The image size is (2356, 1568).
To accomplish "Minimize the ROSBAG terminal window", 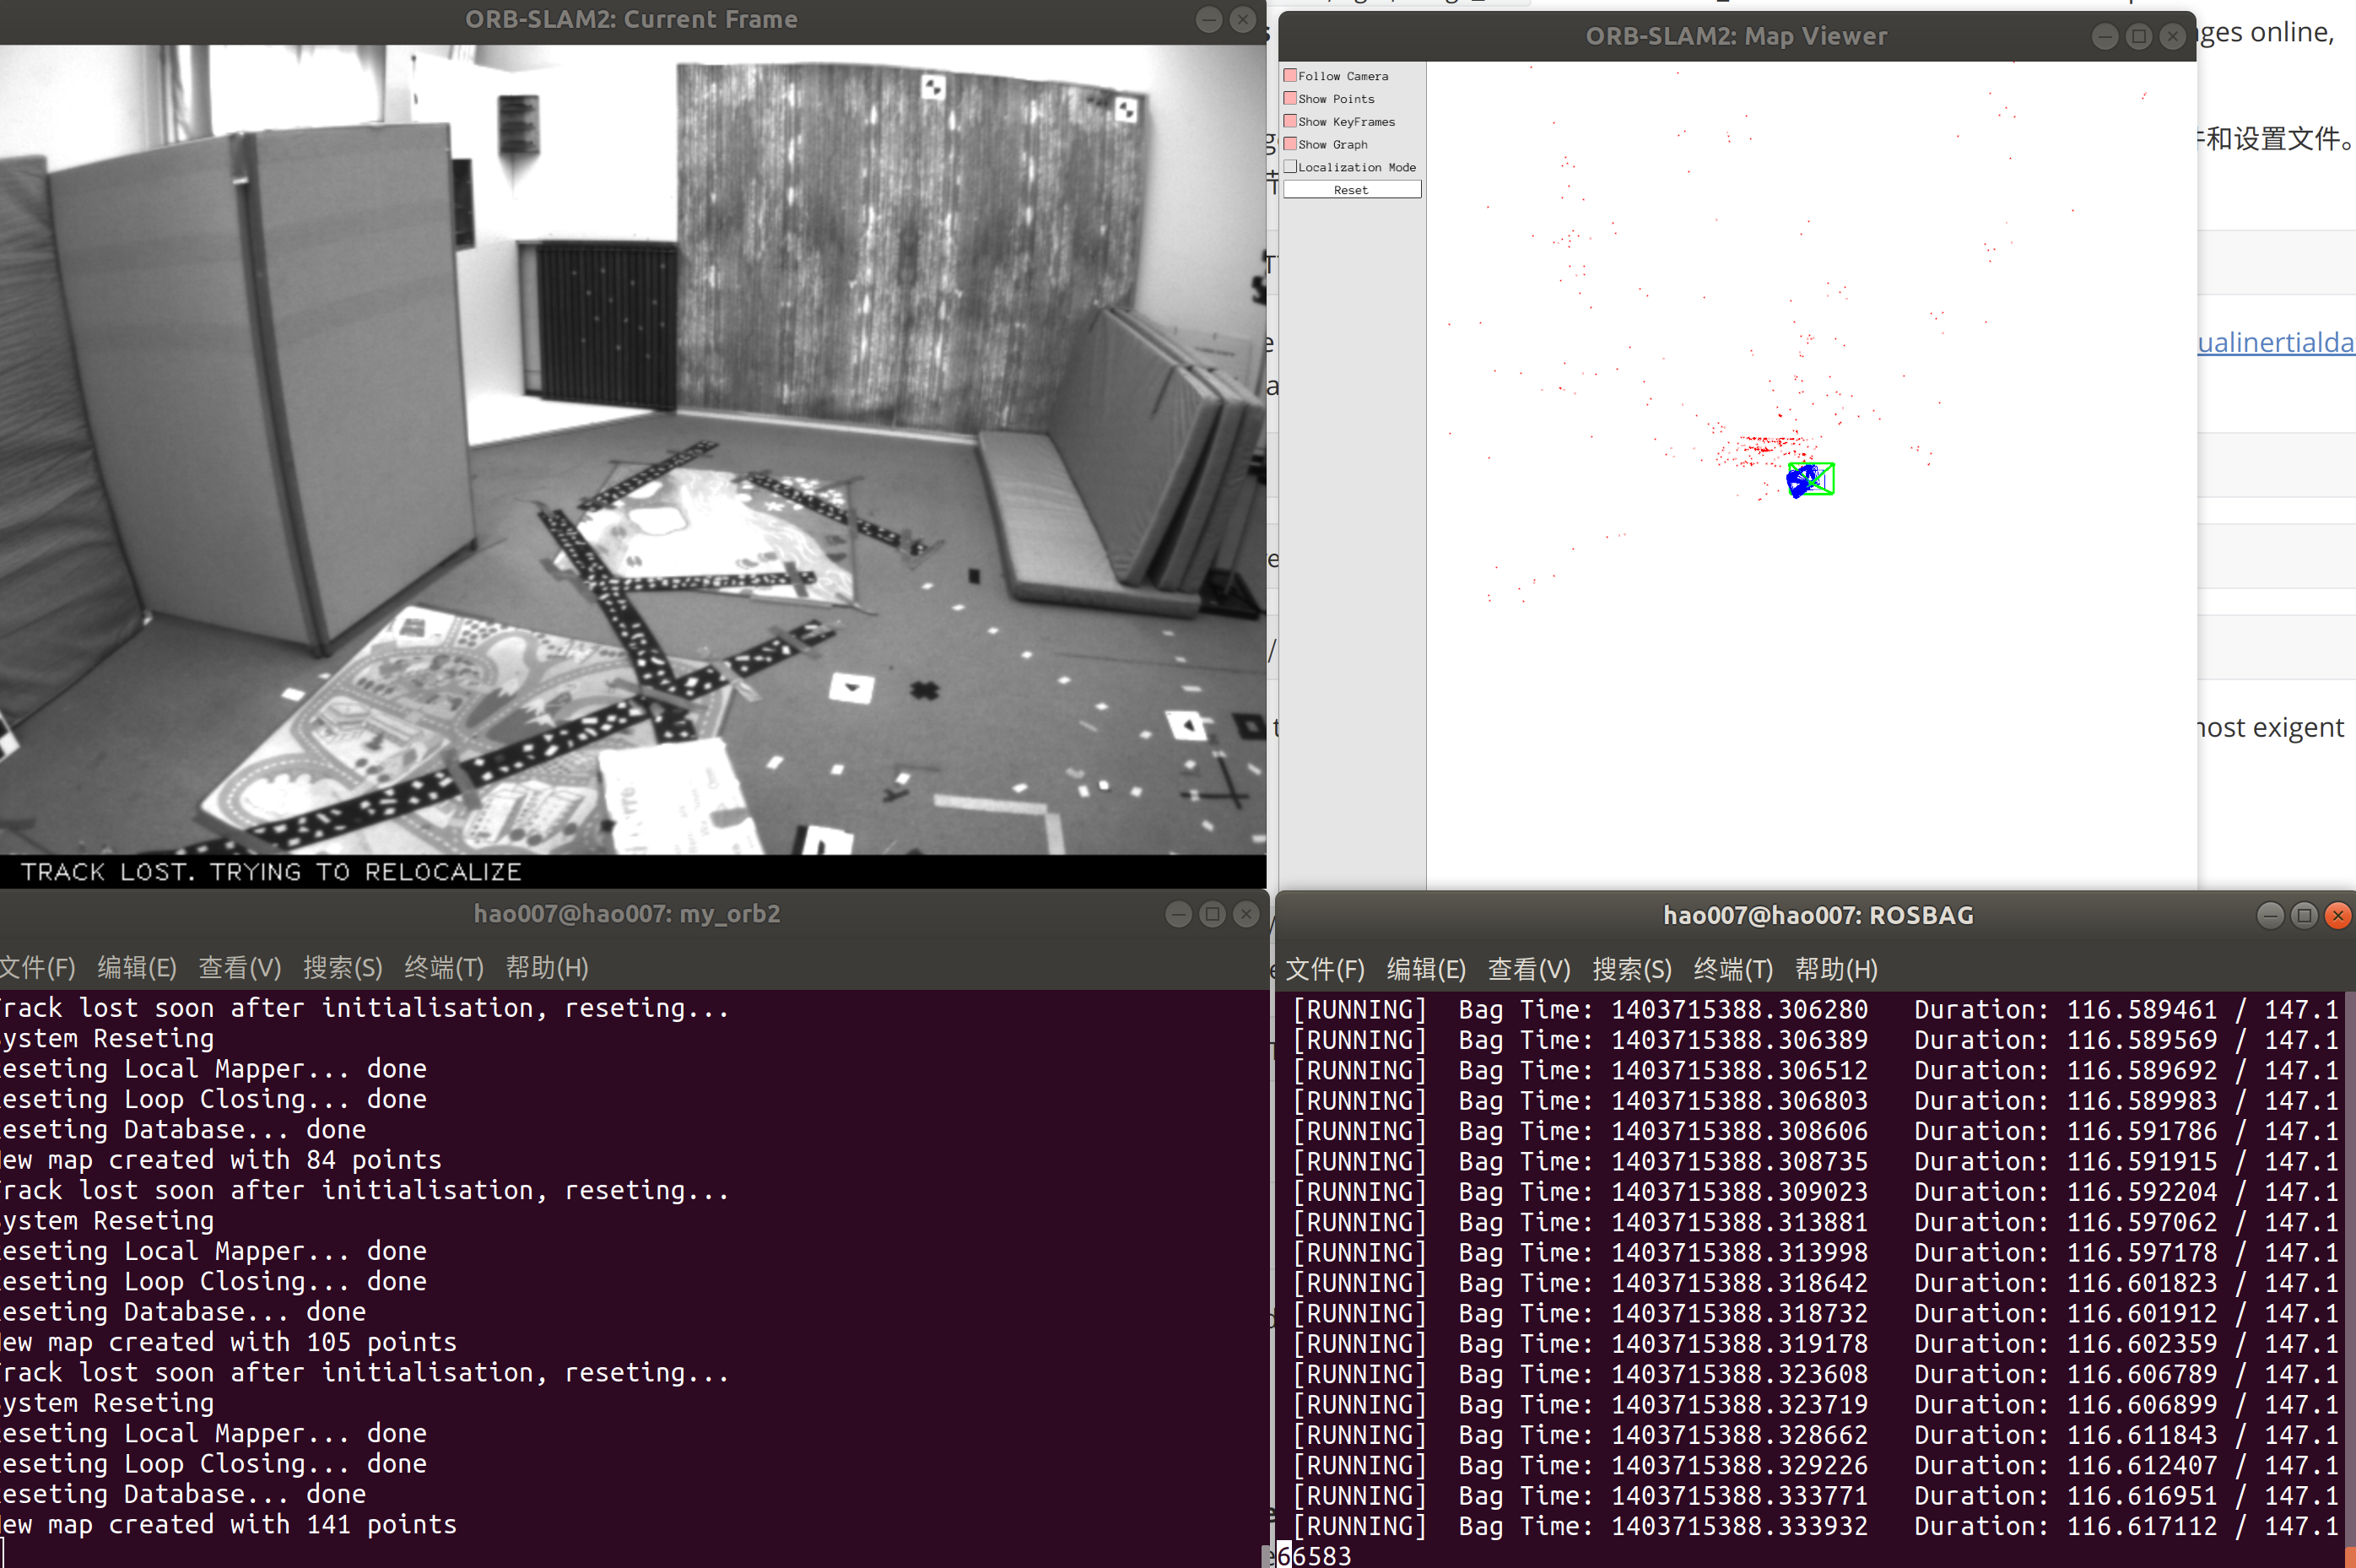I will tap(2271, 915).
